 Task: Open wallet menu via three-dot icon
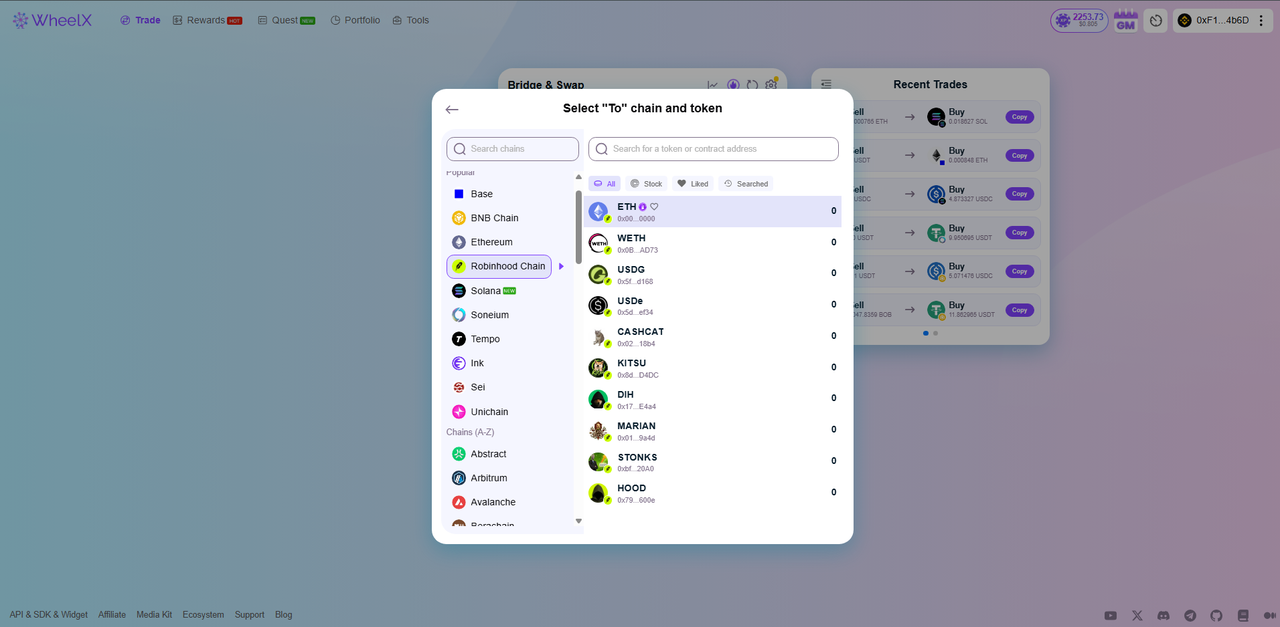click(x=1260, y=20)
